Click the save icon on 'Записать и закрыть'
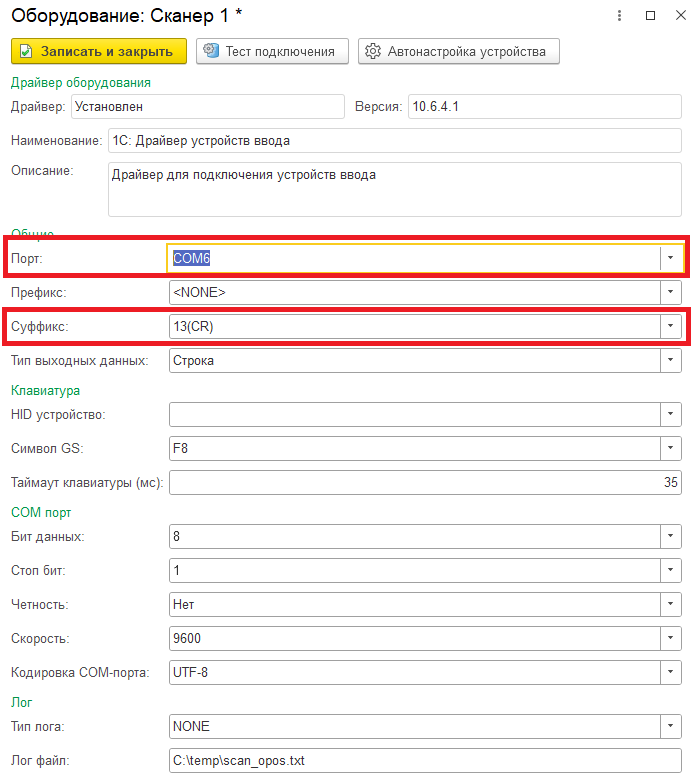 [x=26, y=51]
